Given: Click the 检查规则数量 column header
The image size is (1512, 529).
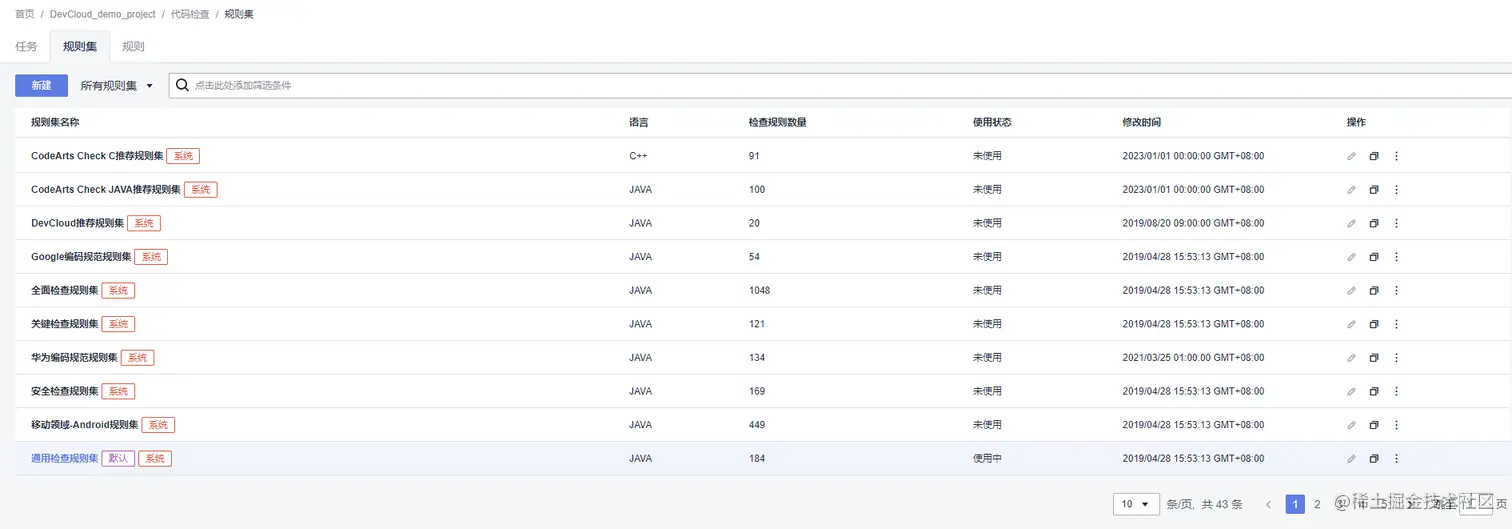Looking at the screenshot, I should [x=778, y=122].
